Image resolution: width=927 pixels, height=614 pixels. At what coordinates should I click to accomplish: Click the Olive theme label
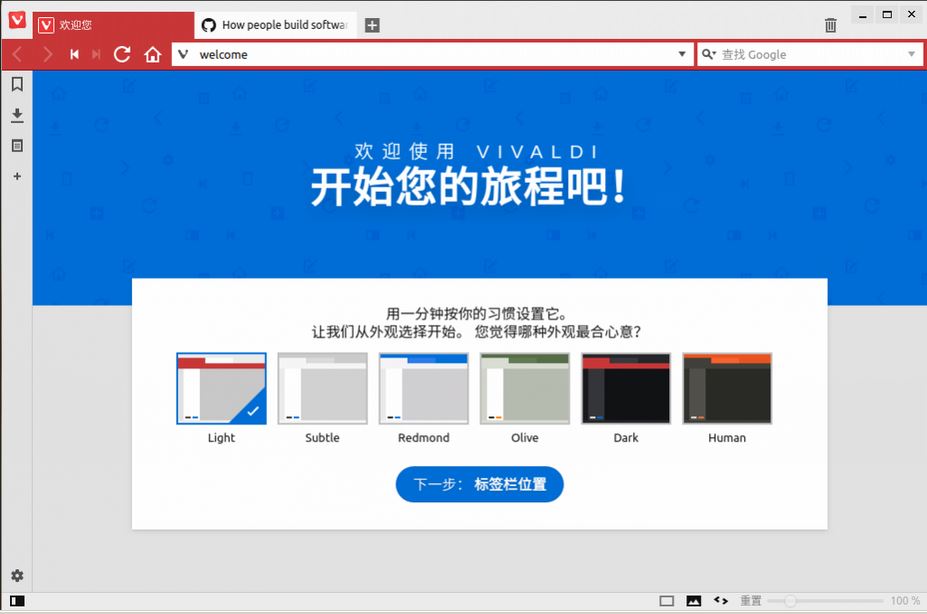525,438
